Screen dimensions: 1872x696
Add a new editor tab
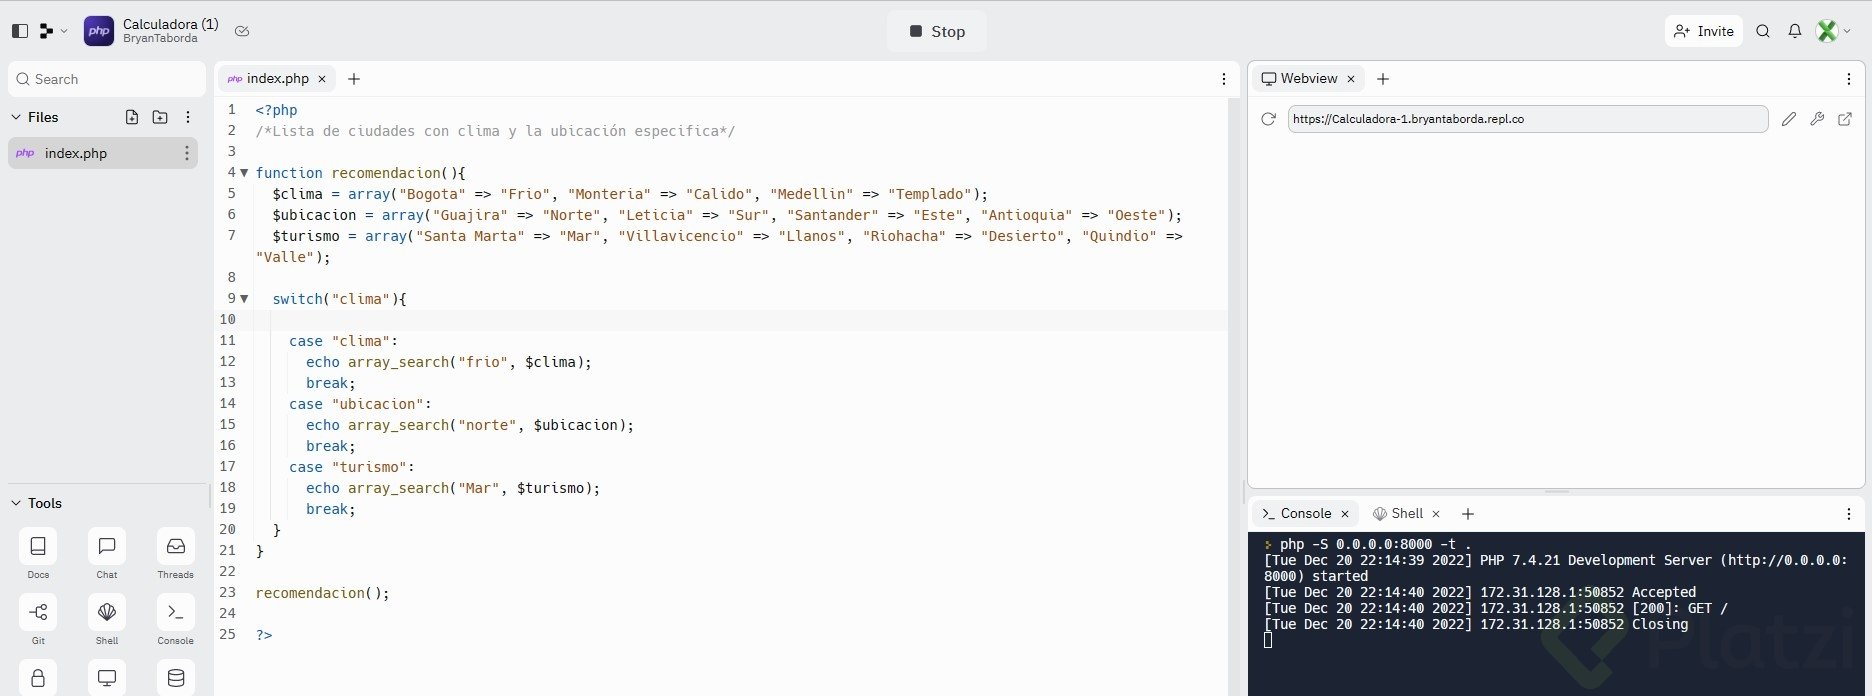click(x=354, y=78)
